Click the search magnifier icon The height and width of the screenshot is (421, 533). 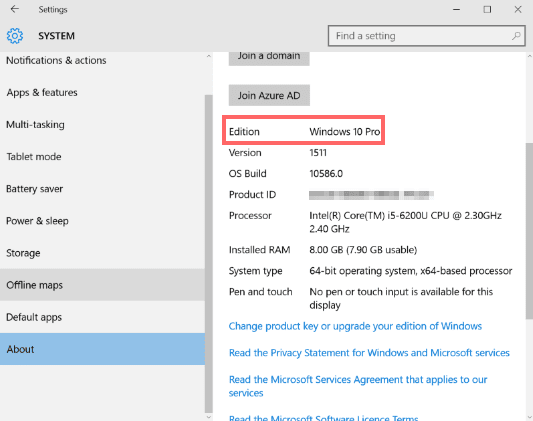[x=516, y=36]
